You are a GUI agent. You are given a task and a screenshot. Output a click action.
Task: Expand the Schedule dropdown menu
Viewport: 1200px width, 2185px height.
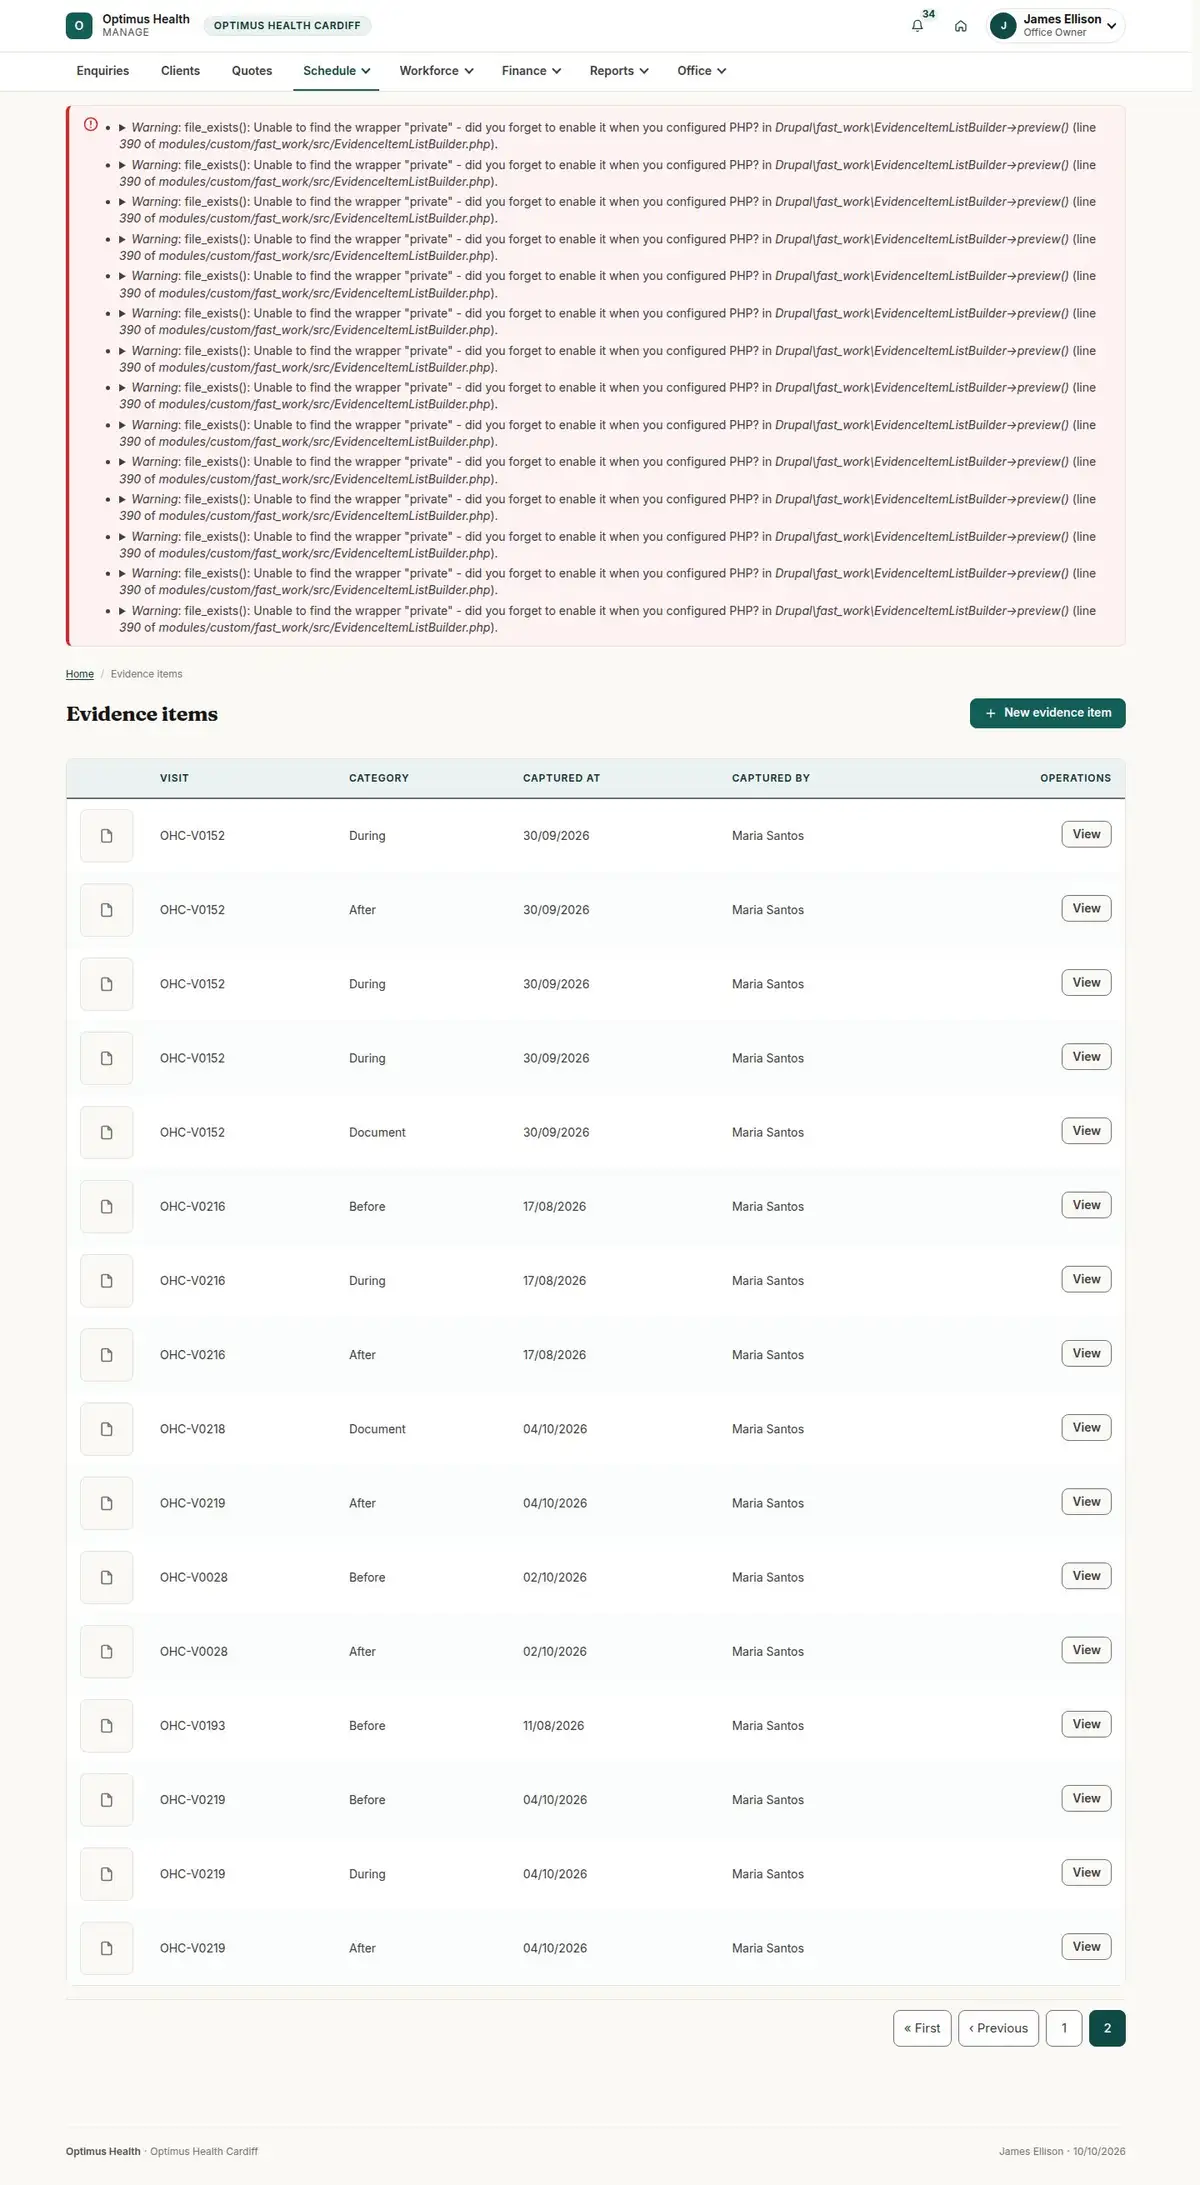(x=336, y=71)
